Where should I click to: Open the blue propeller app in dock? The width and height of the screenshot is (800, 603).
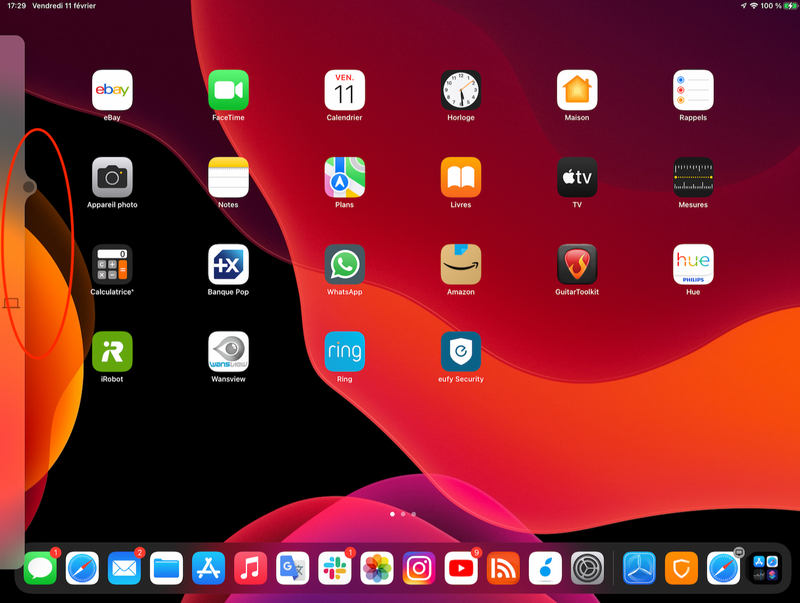click(639, 568)
